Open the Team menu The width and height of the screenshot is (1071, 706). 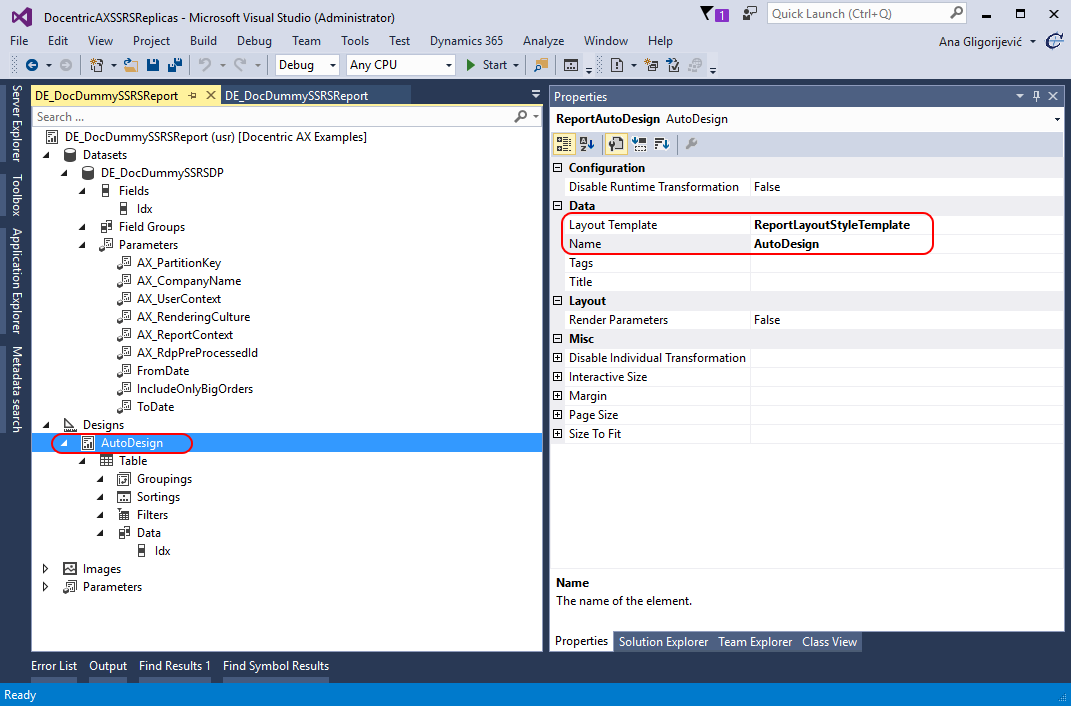pos(306,41)
